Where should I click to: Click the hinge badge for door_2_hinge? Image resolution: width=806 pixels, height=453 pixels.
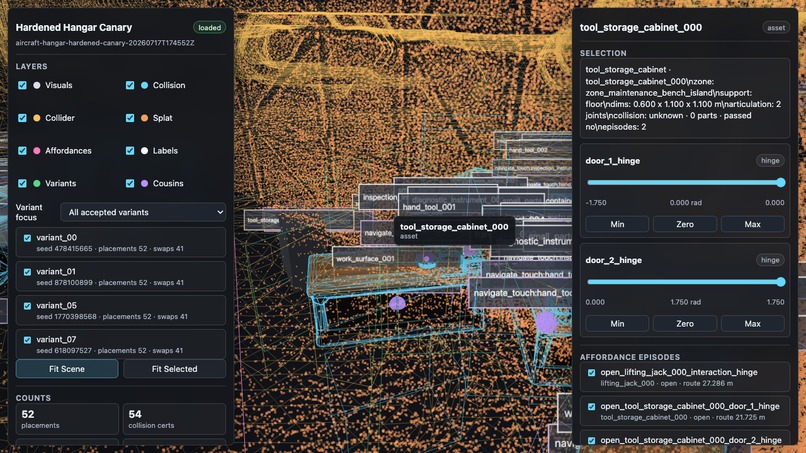tap(770, 260)
